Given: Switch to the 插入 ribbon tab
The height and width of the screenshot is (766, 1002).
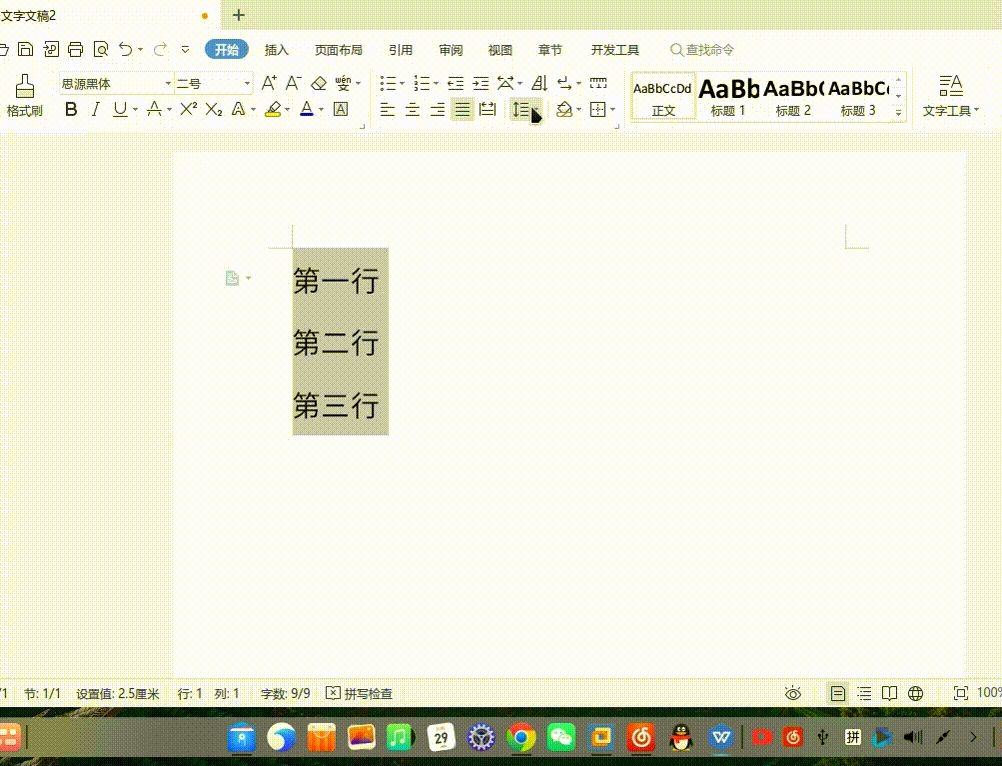Looking at the screenshot, I should point(276,49).
